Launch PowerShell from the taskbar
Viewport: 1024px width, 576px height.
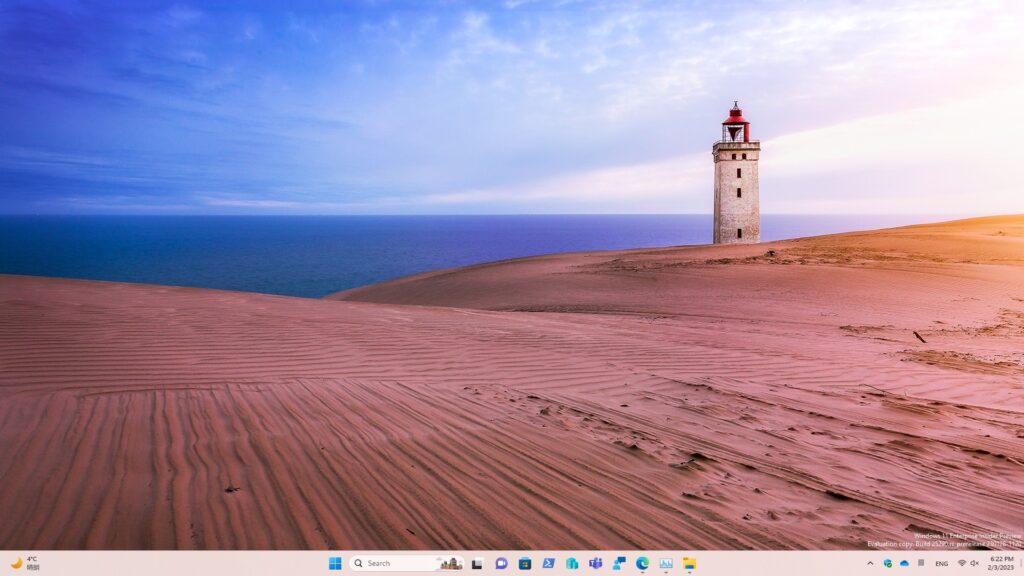[x=548, y=563]
